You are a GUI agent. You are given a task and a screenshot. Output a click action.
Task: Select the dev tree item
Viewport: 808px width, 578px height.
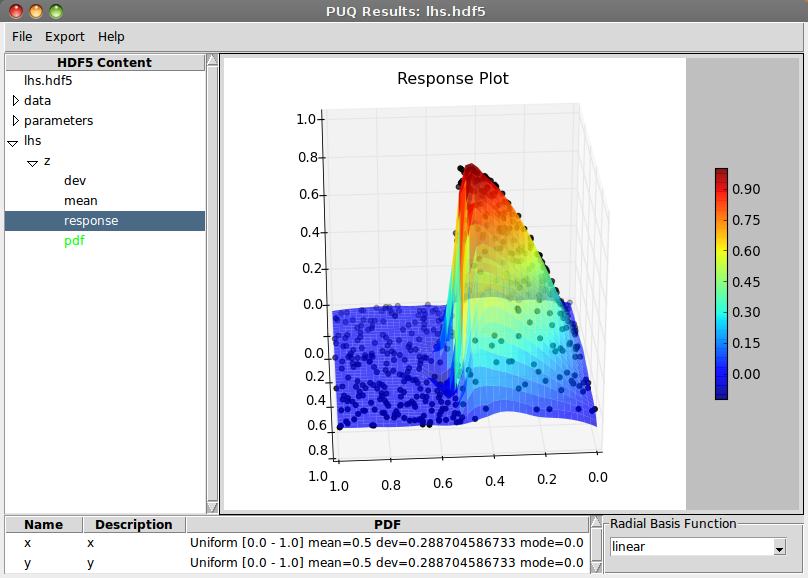pyautogui.click(x=75, y=181)
